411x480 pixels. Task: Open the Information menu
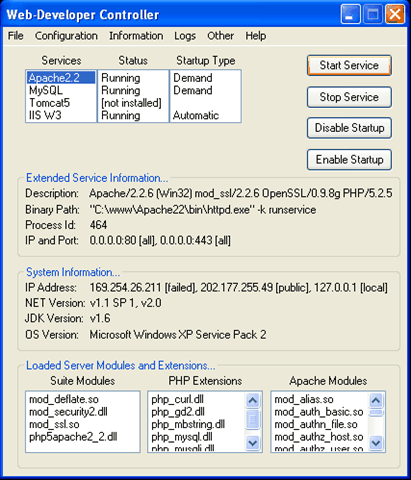tap(136, 36)
